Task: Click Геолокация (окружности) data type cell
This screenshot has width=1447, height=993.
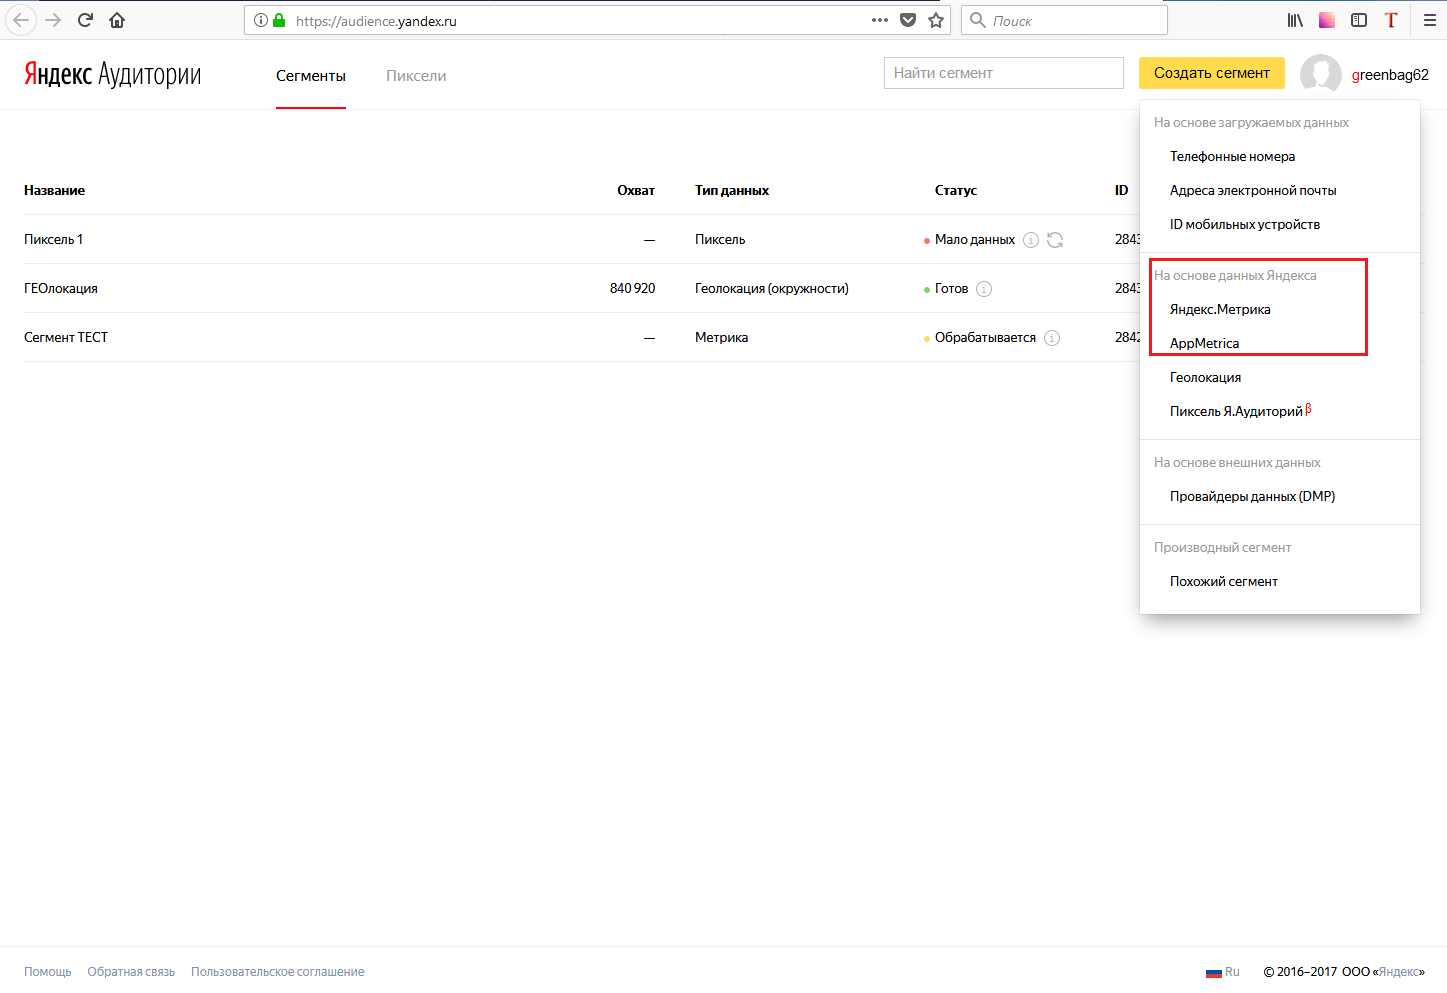Action: point(772,289)
